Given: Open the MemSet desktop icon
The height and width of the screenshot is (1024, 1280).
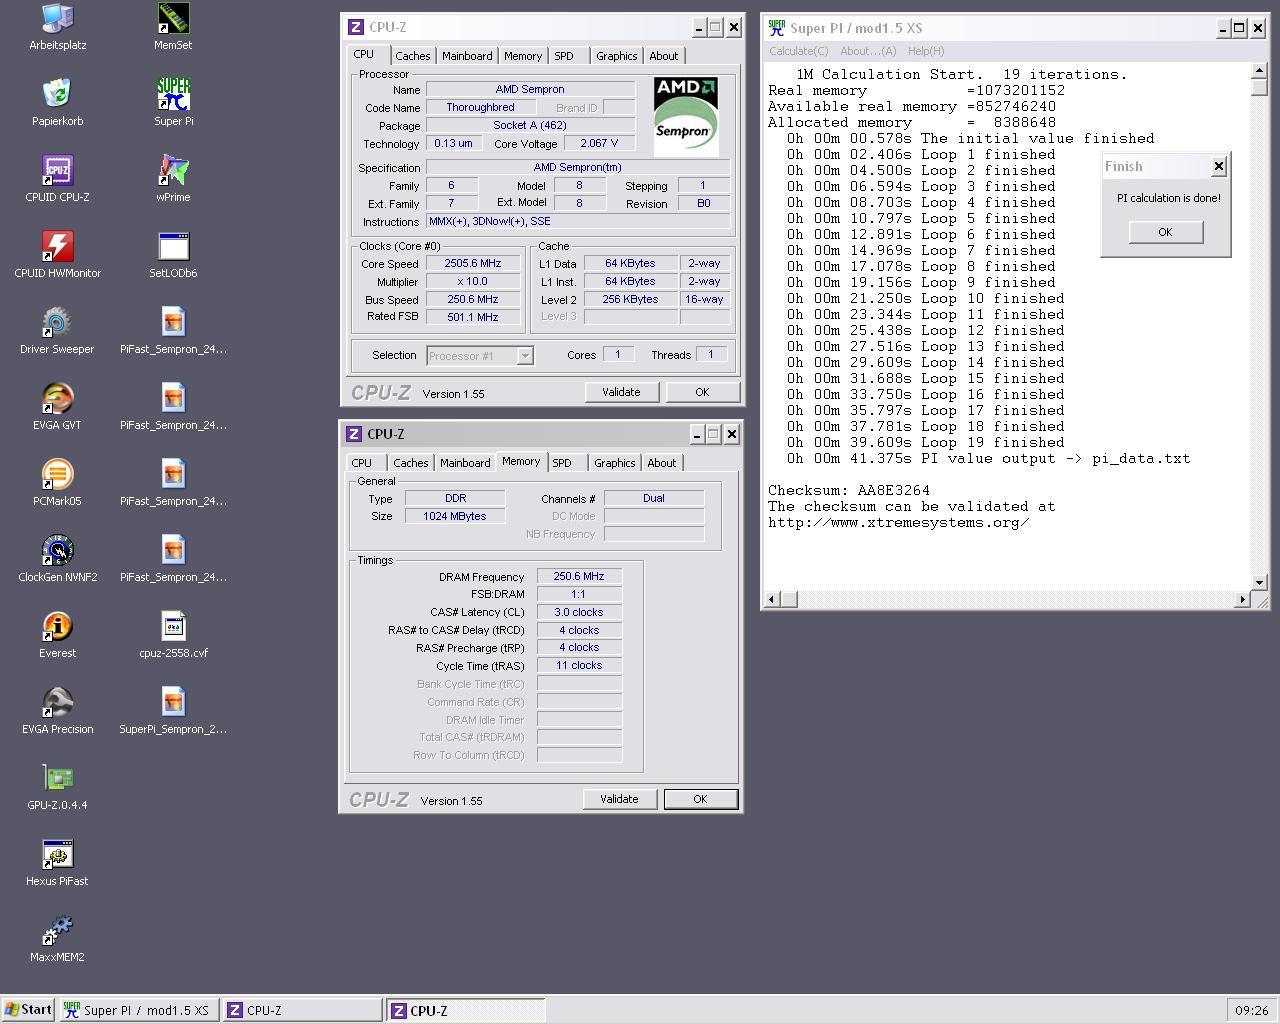Looking at the screenshot, I should click(173, 27).
